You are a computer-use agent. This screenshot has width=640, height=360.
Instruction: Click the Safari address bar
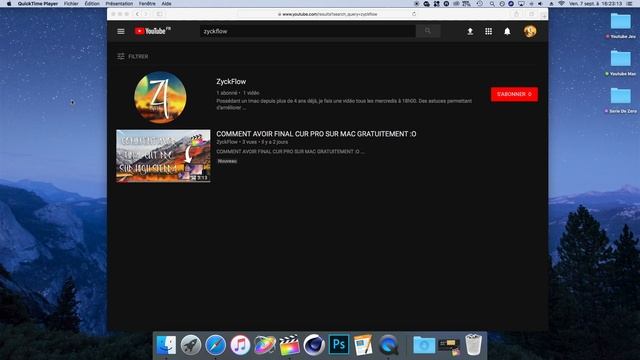click(x=327, y=14)
